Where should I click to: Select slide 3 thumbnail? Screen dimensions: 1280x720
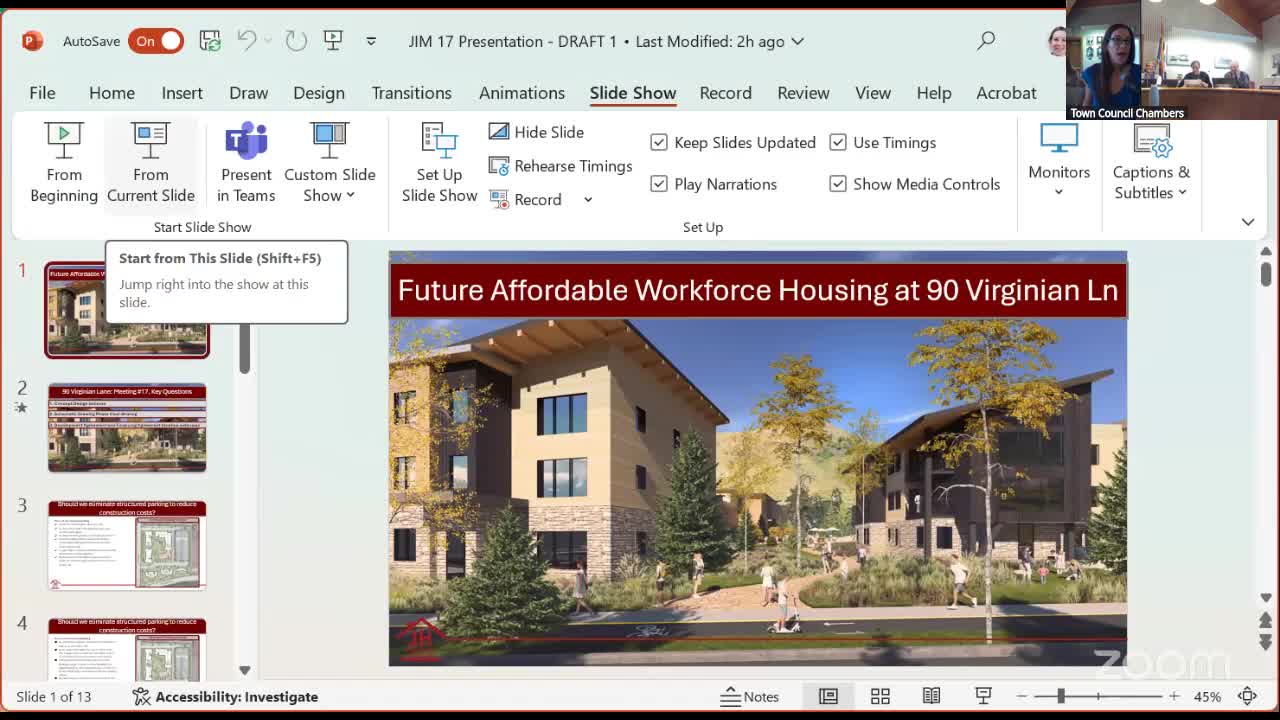tap(127, 545)
